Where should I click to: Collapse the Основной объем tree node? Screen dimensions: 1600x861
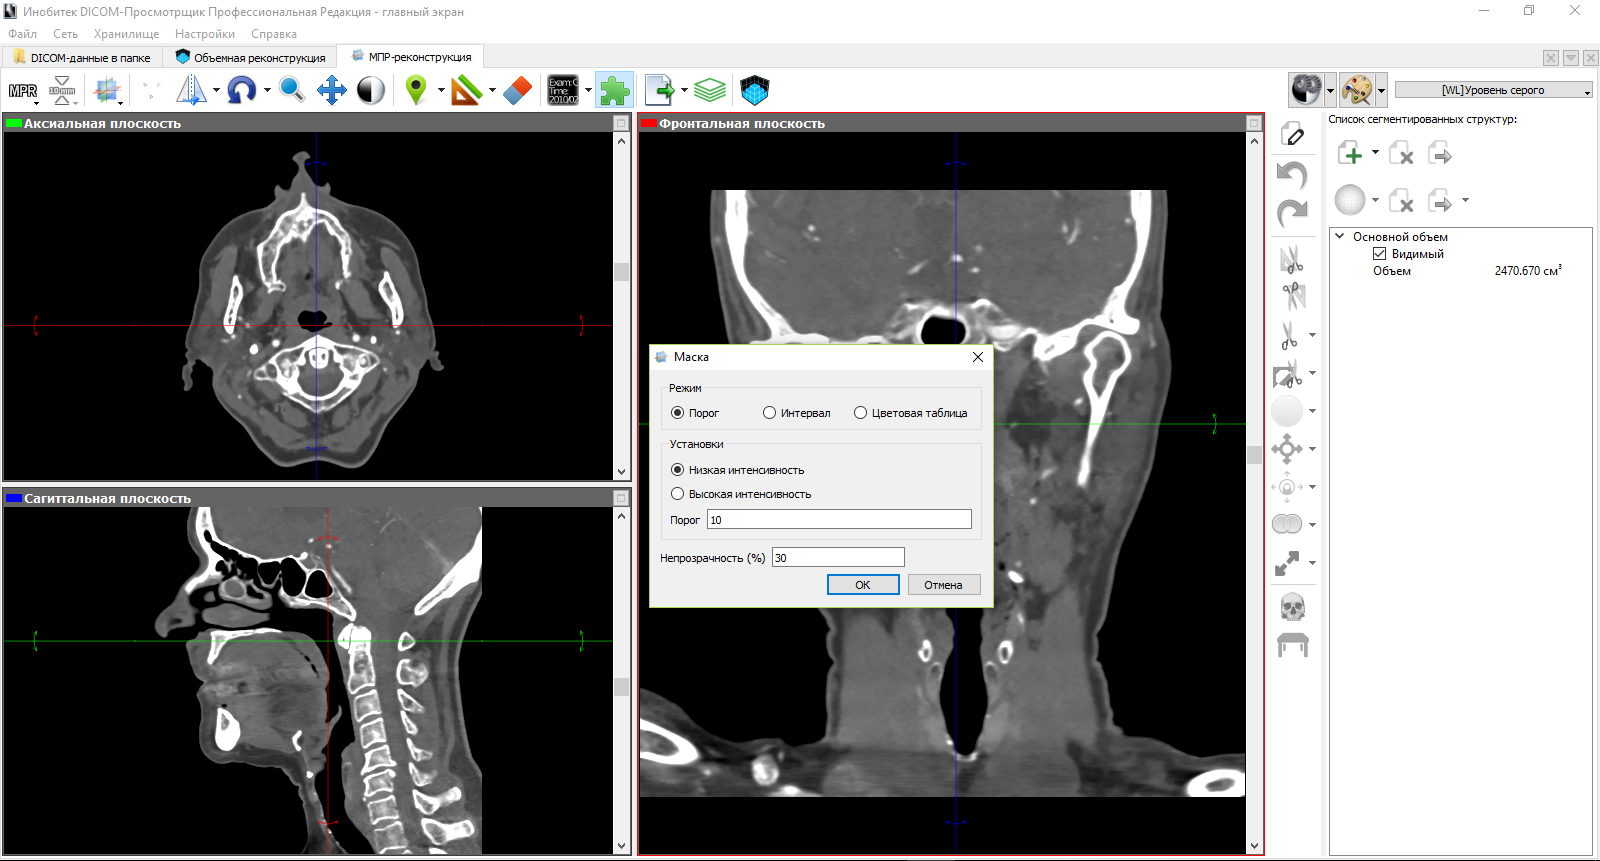(1340, 237)
